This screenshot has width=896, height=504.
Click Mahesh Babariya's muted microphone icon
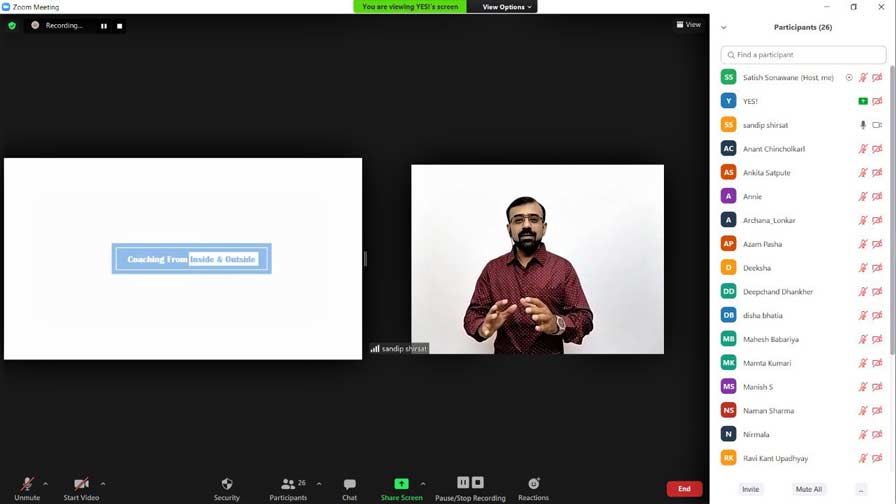coord(863,339)
